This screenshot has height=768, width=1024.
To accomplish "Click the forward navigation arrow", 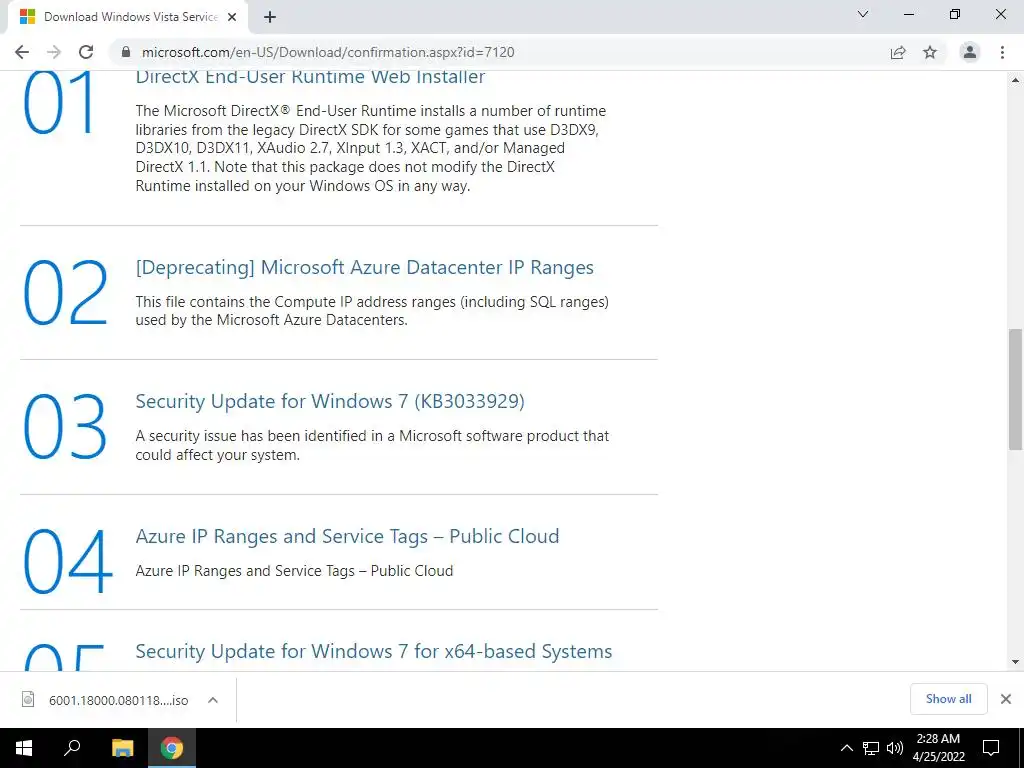I will click(x=54, y=52).
